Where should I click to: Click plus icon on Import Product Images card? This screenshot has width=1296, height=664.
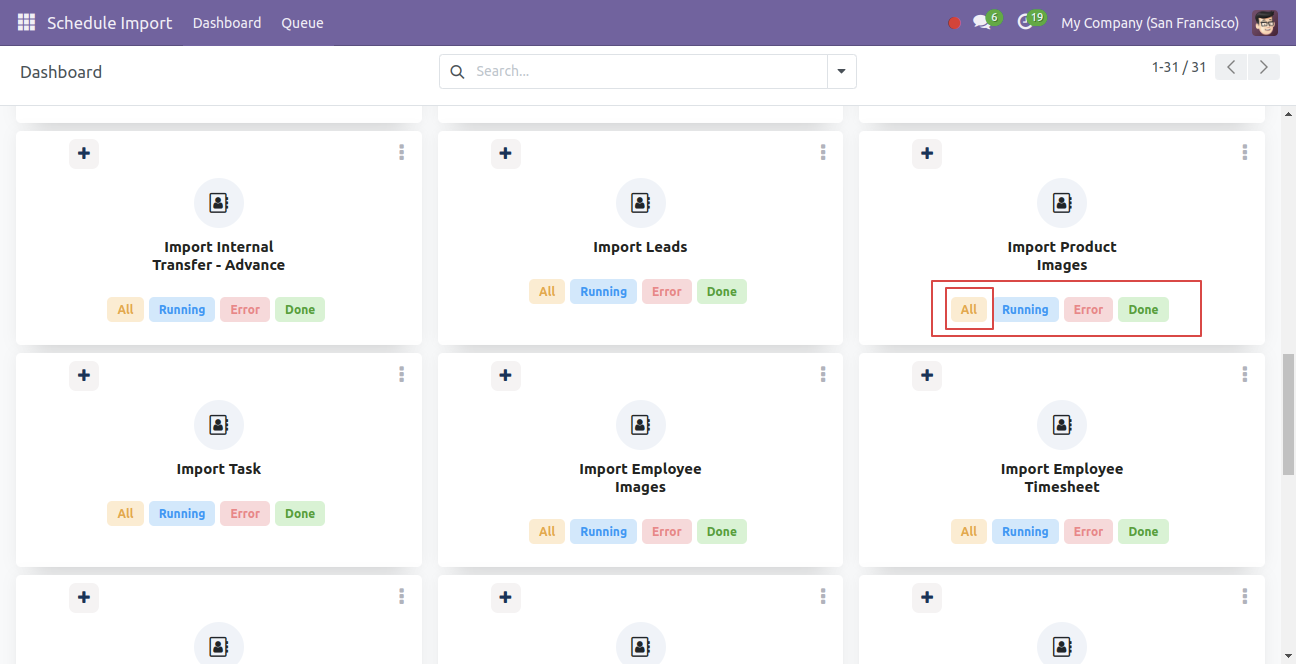click(x=927, y=153)
